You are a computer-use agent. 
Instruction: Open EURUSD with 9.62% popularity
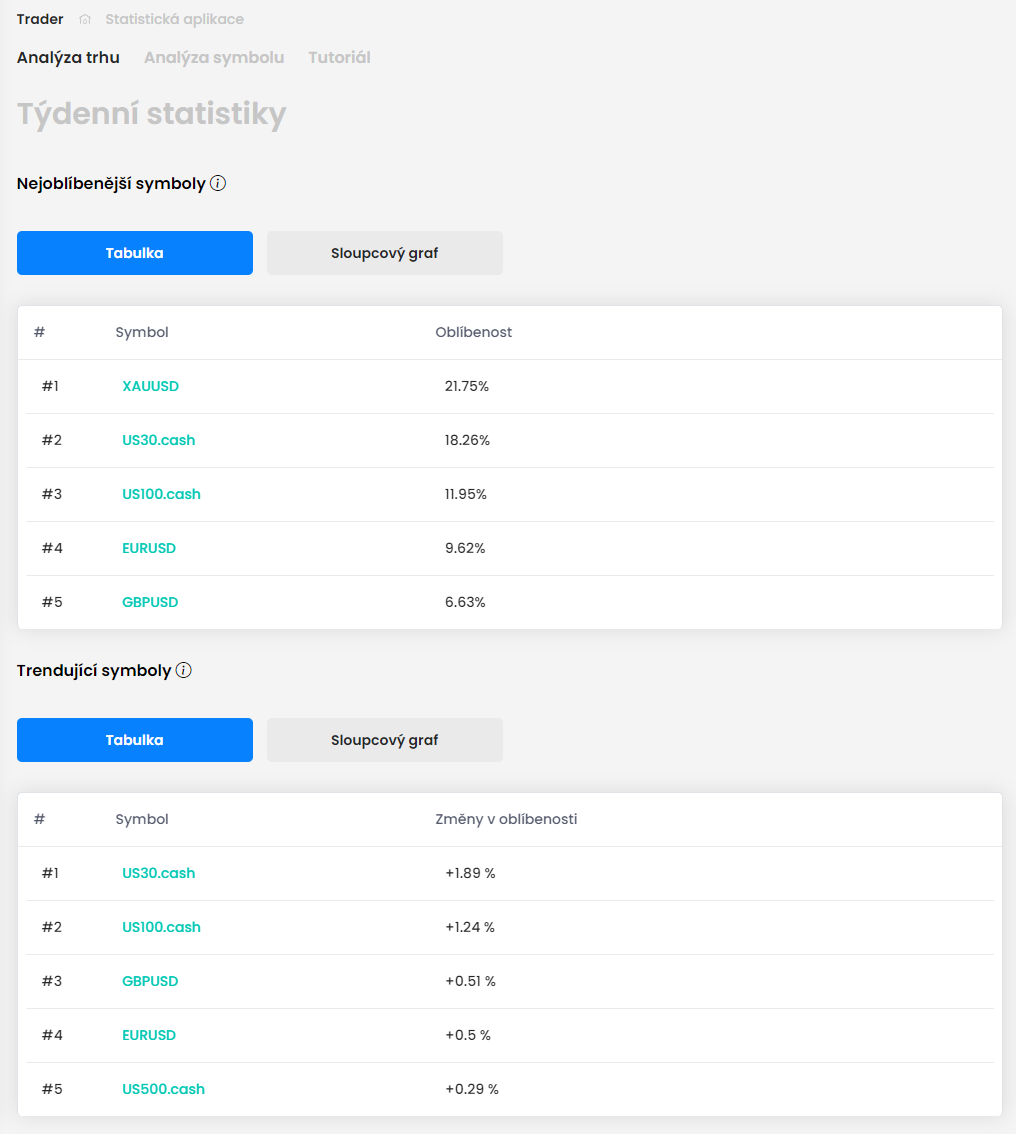tap(149, 548)
